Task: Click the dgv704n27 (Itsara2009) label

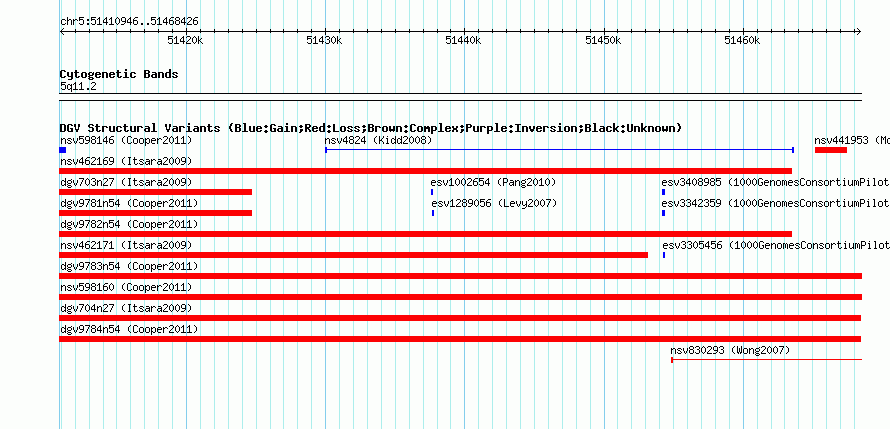Action: pos(126,308)
